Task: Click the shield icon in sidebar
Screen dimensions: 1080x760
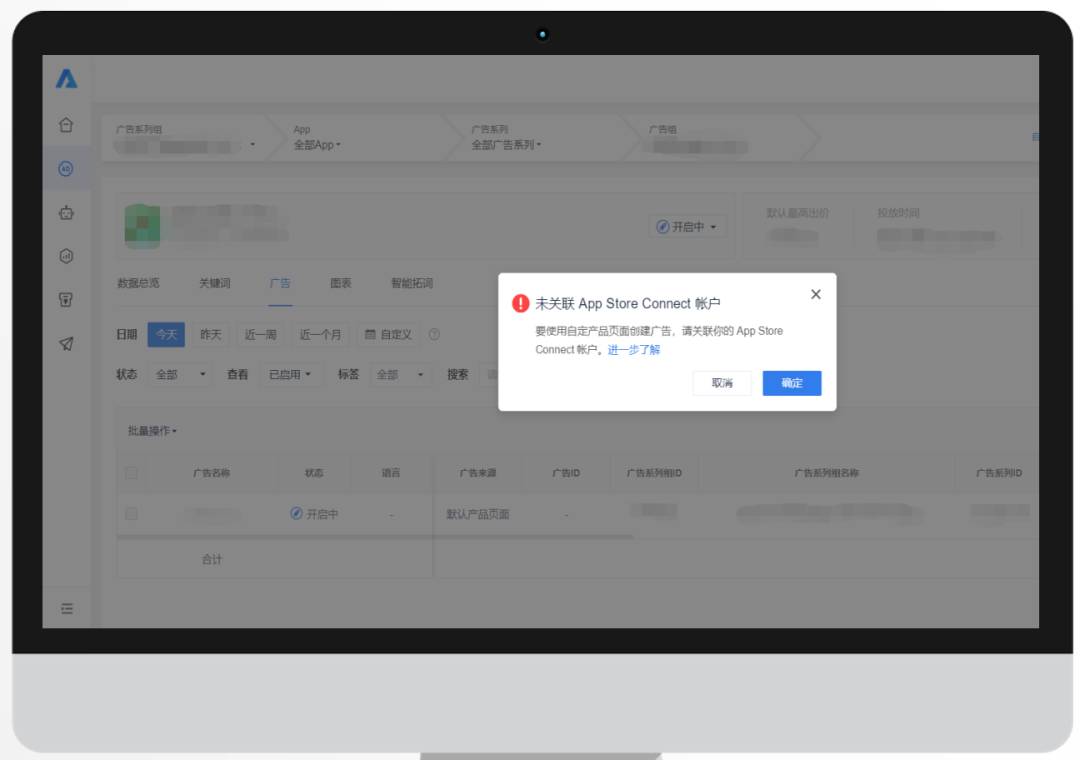Action: [66, 300]
